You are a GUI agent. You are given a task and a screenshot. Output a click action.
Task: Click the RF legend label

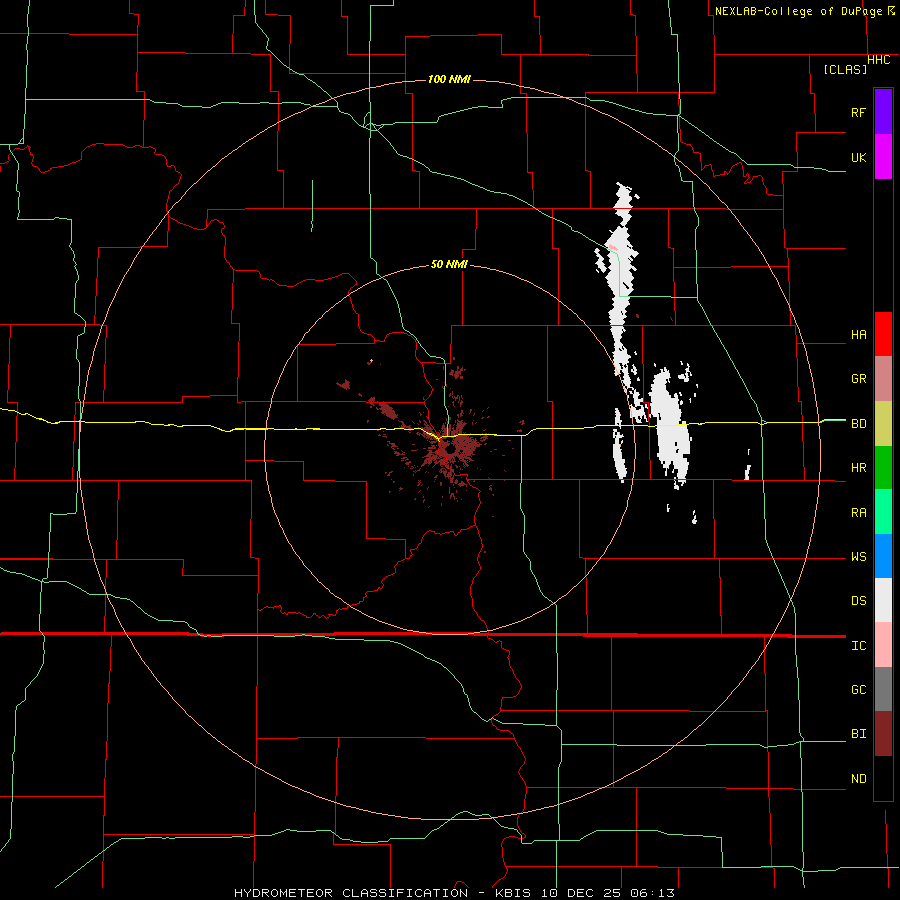click(858, 112)
